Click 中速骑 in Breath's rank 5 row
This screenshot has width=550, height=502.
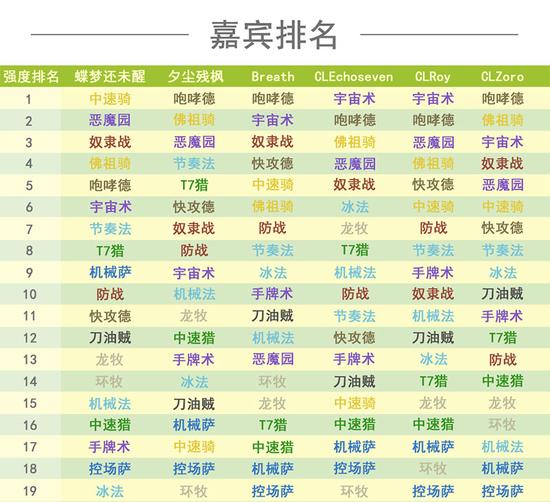(273, 185)
